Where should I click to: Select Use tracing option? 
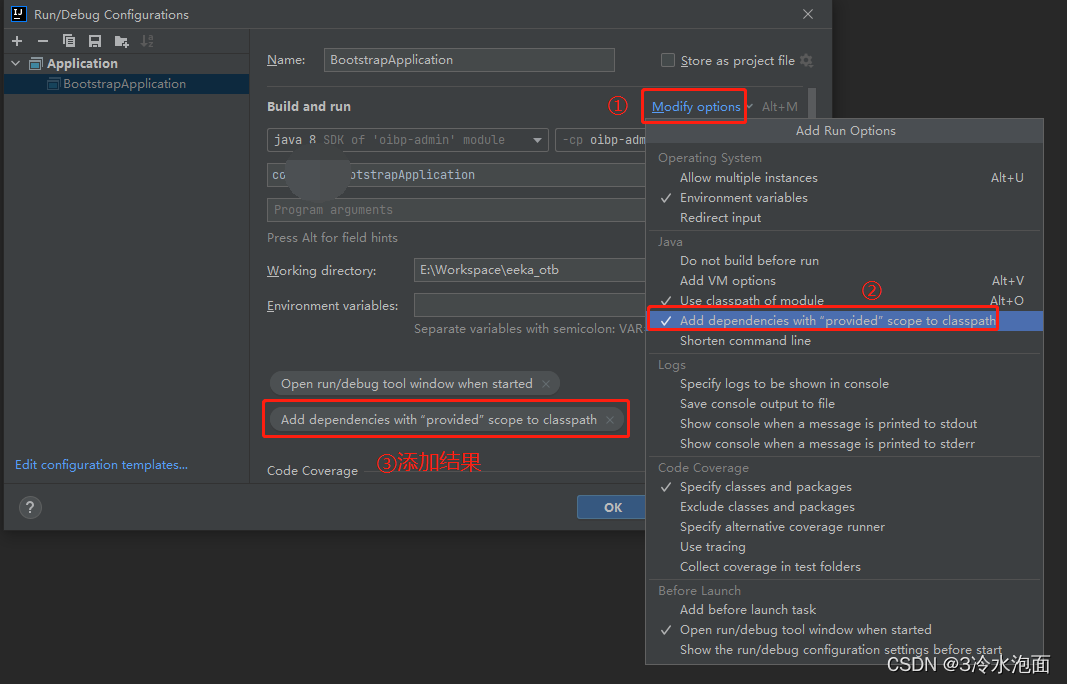(844, 547)
